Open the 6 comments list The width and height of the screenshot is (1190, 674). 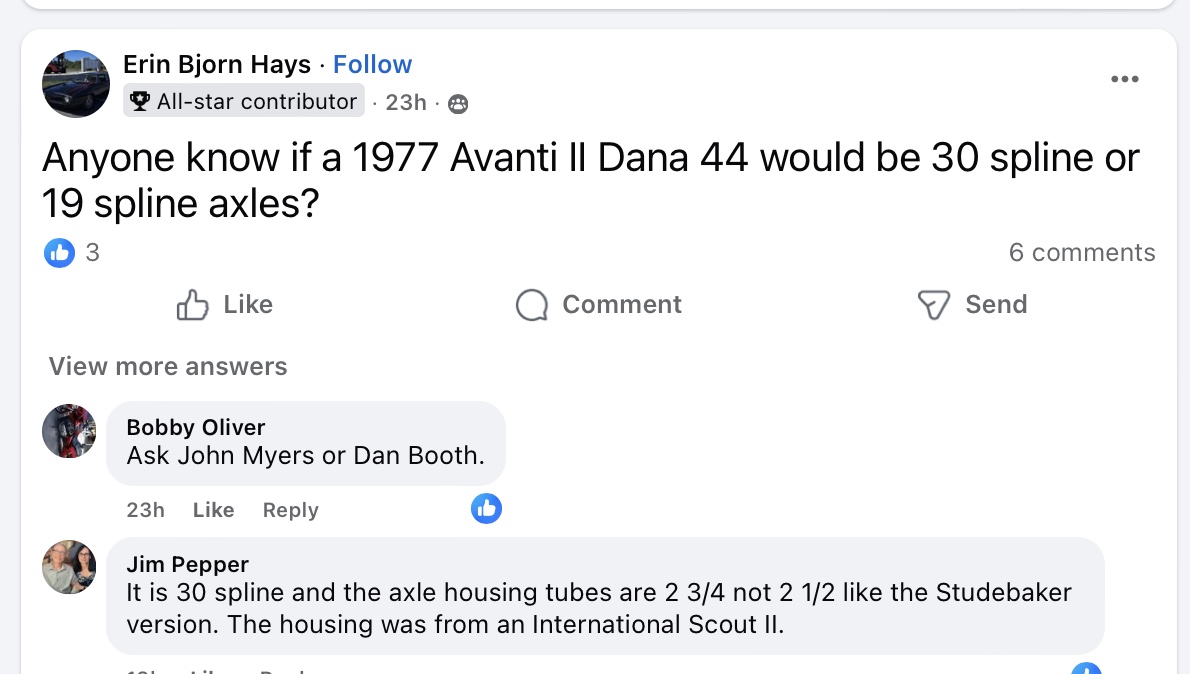pyautogui.click(x=1081, y=253)
